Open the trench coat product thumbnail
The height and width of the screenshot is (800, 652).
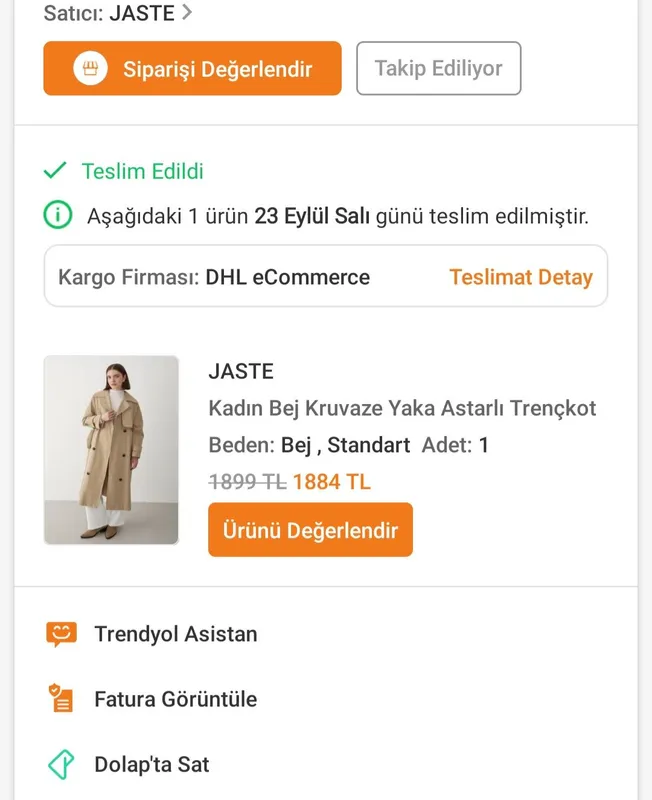(x=111, y=450)
